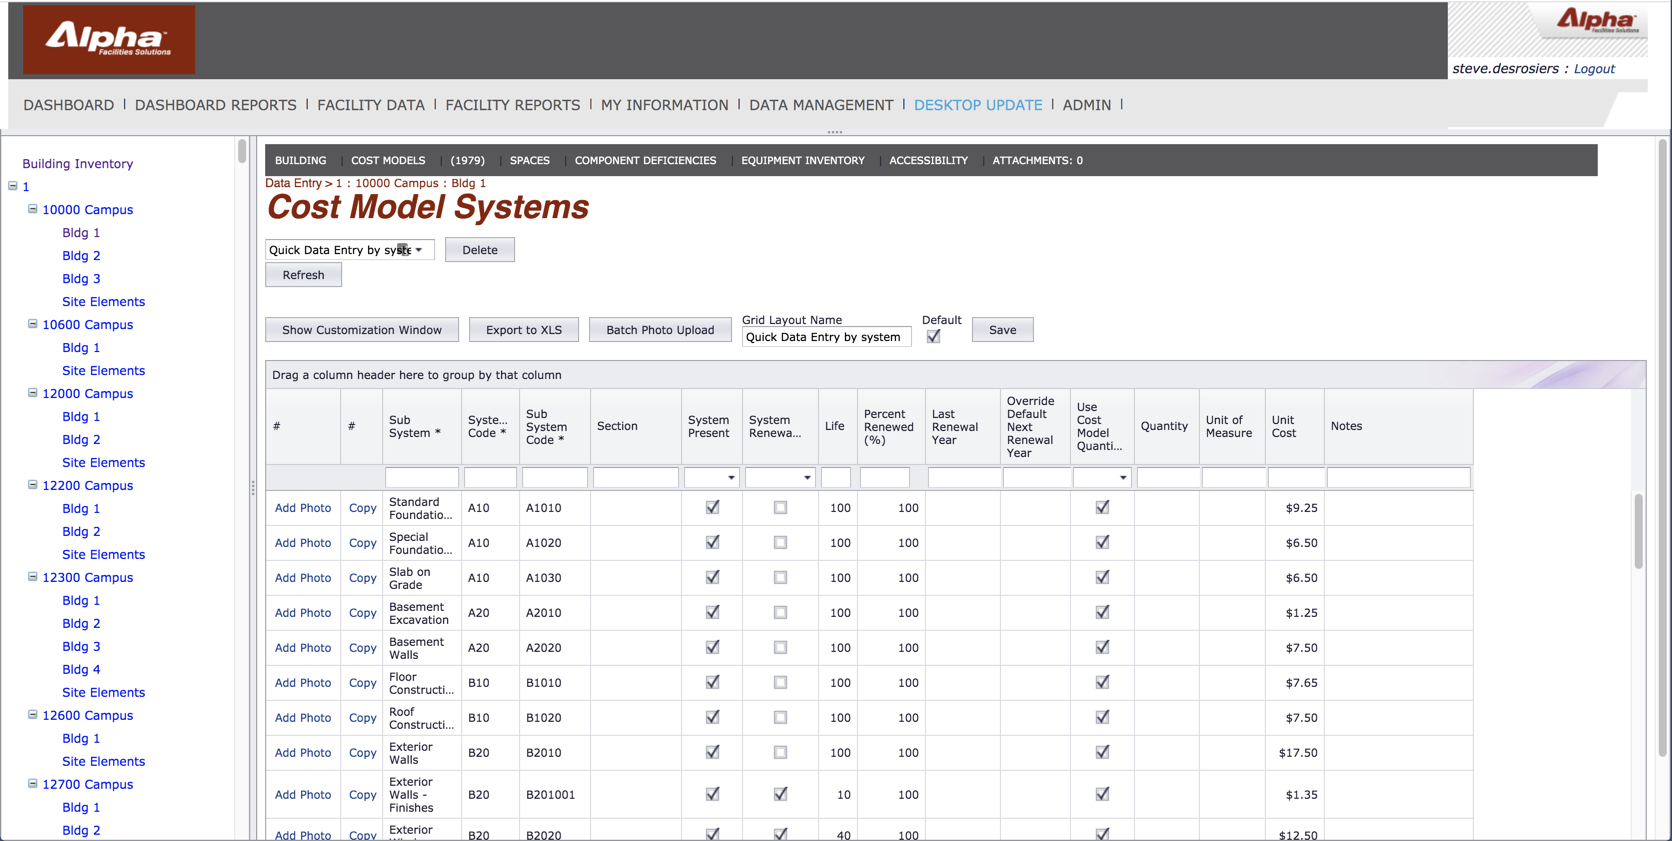The image size is (1672, 841).
Task: Uncheck Use Cost Model Quantity for A1030
Action: (x=1102, y=578)
